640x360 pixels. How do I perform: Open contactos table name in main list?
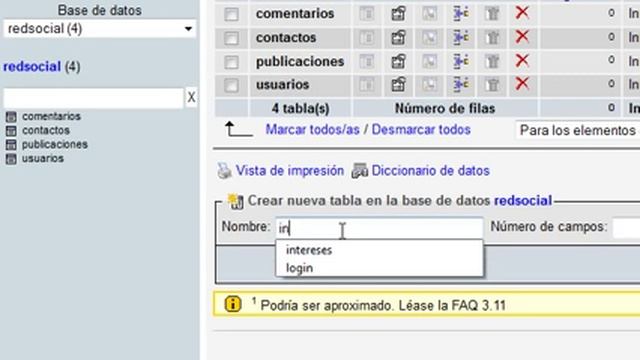pyautogui.click(x=286, y=38)
